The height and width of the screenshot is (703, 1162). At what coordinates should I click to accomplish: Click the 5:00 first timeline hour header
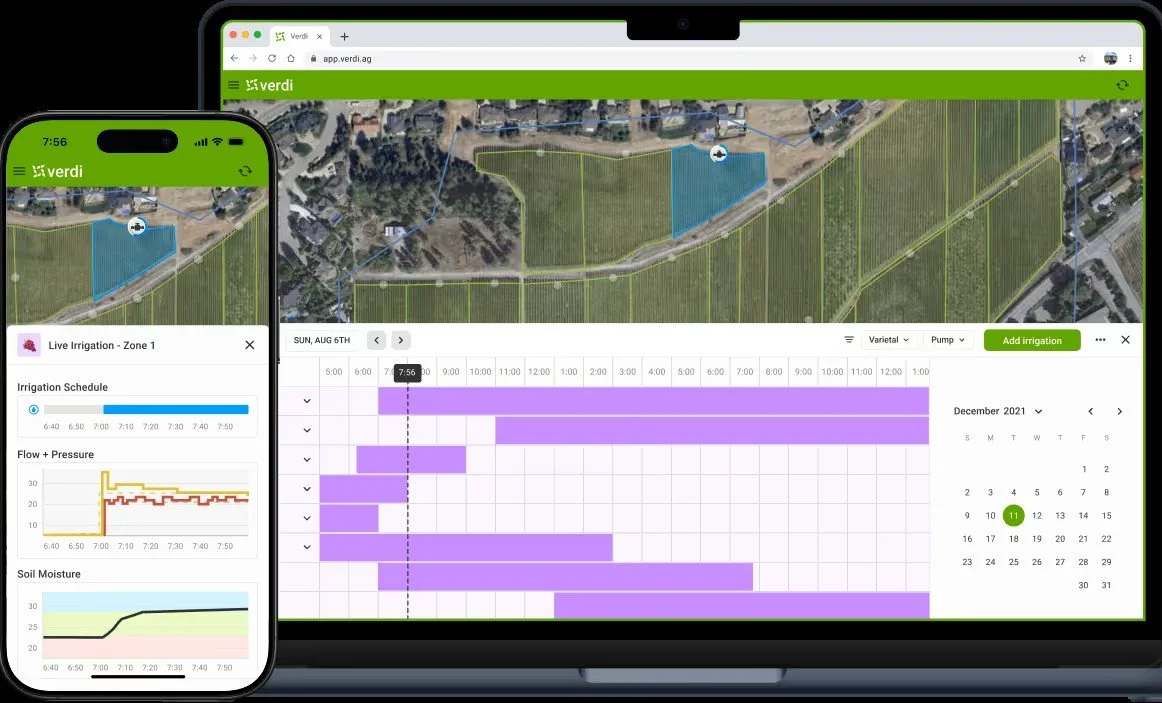click(x=333, y=372)
